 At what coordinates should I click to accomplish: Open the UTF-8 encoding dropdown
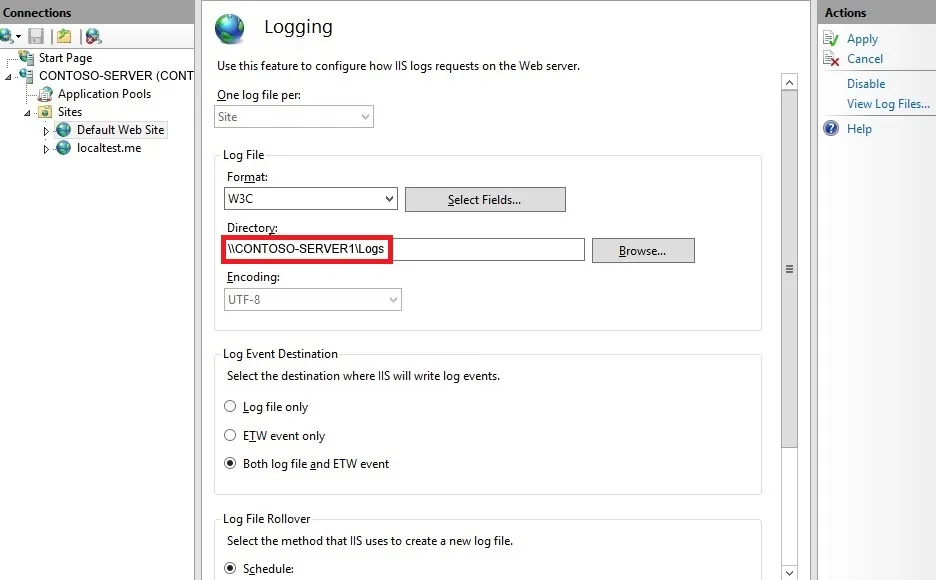313,300
